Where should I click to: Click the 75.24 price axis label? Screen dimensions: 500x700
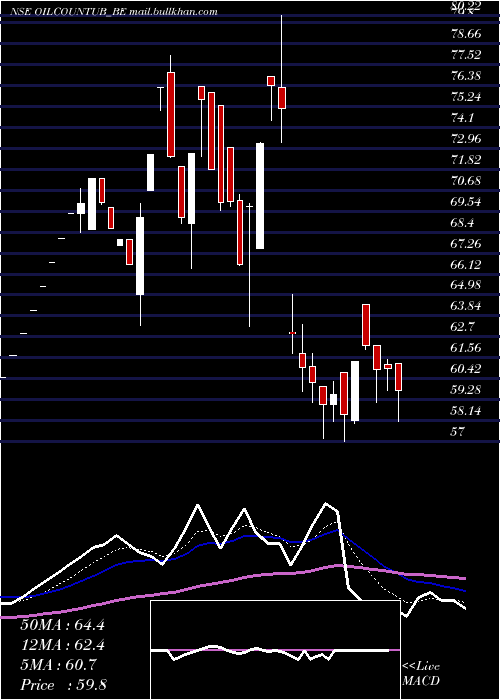pos(467,96)
